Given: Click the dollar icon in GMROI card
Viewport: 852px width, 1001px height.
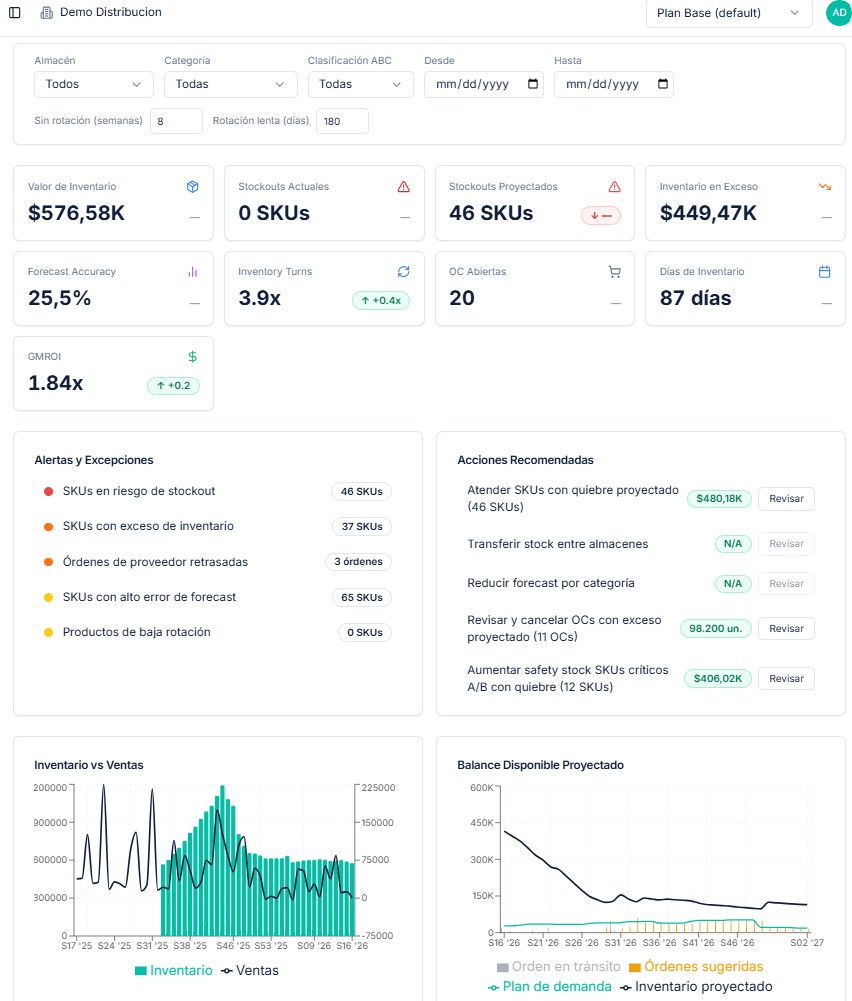Looking at the screenshot, I should point(192,357).
